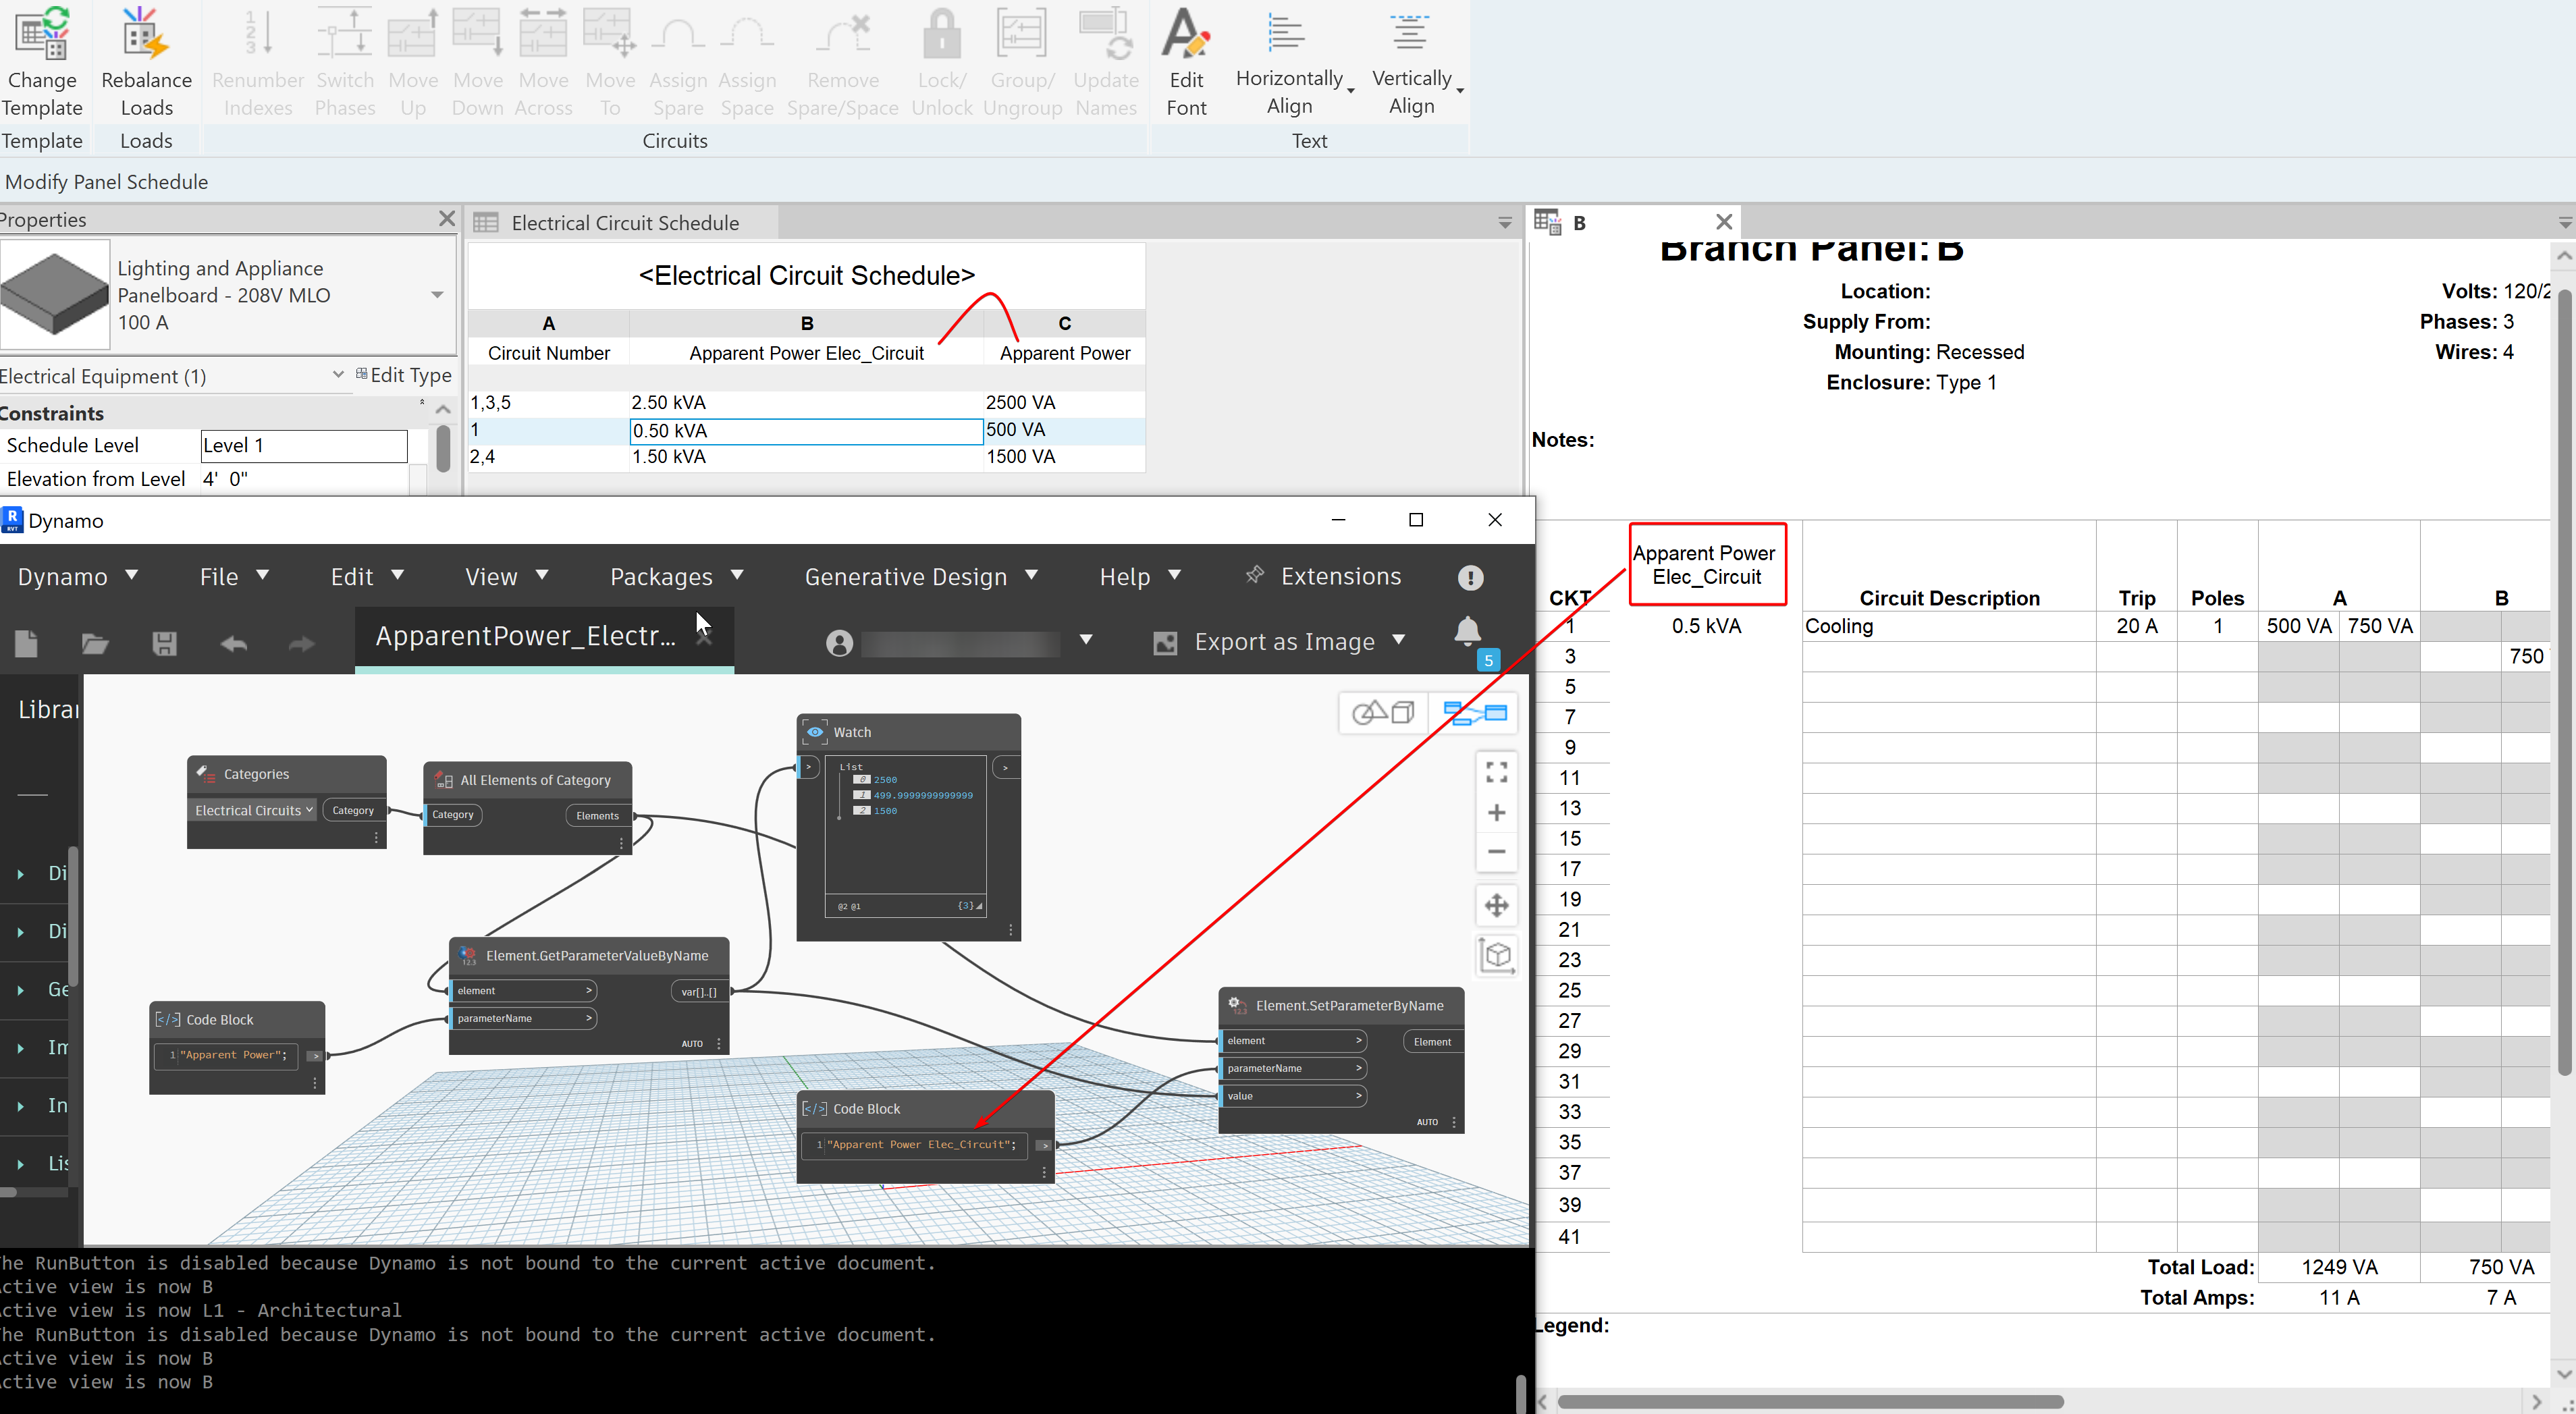2576x1414 pixels.
Task: Zoom in on the Dynamo canvas
Action: click(x=1496, y=812)
